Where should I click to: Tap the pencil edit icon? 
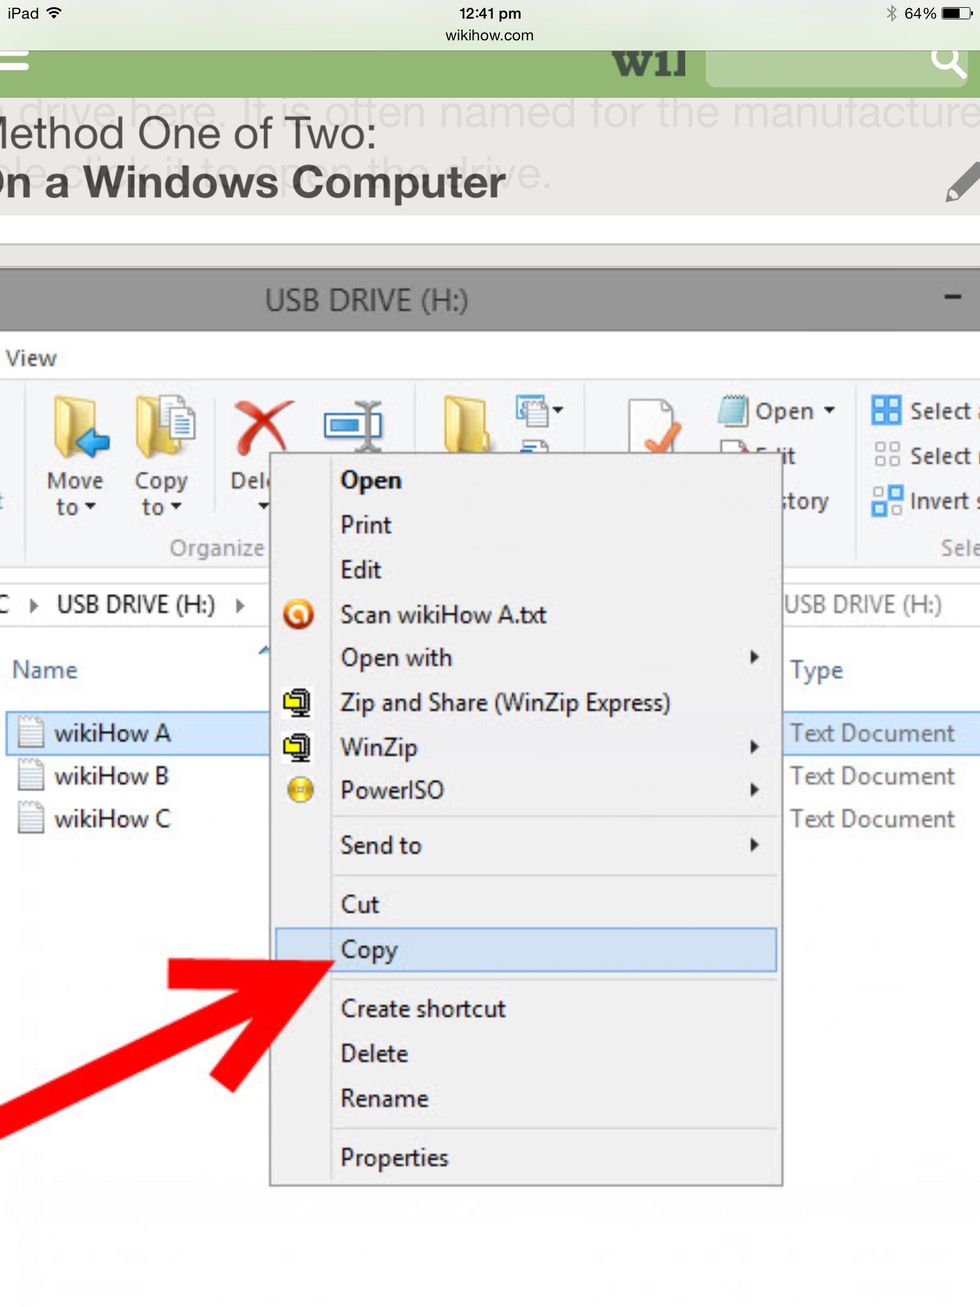pyautogui.click(x=960, y=183)
